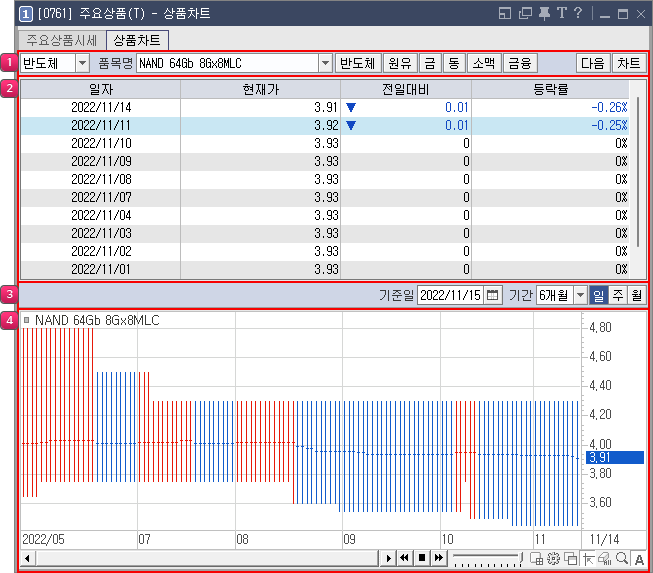Viewport: 653px width, 573px height.
Task: Open the 품목명 NAND 64Gb dropdown
Action: tap(325, 63)
